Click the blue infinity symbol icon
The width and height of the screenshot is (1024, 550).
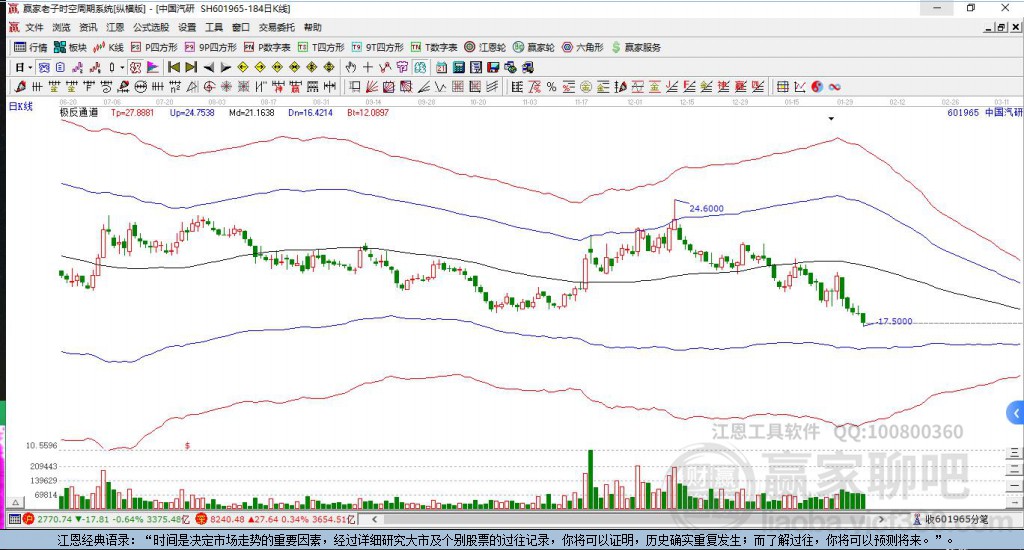click(834, 87)
